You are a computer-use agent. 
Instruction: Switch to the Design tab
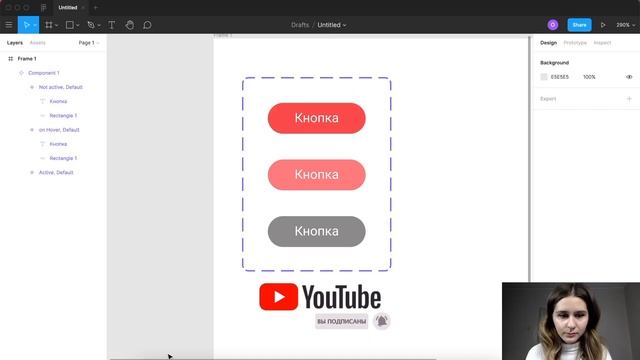click(548, 42)
